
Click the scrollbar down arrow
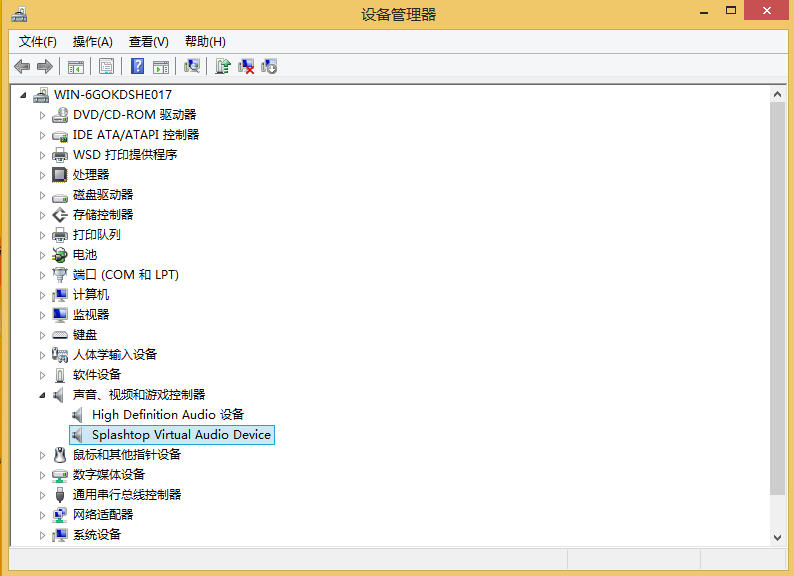point(777,537)
